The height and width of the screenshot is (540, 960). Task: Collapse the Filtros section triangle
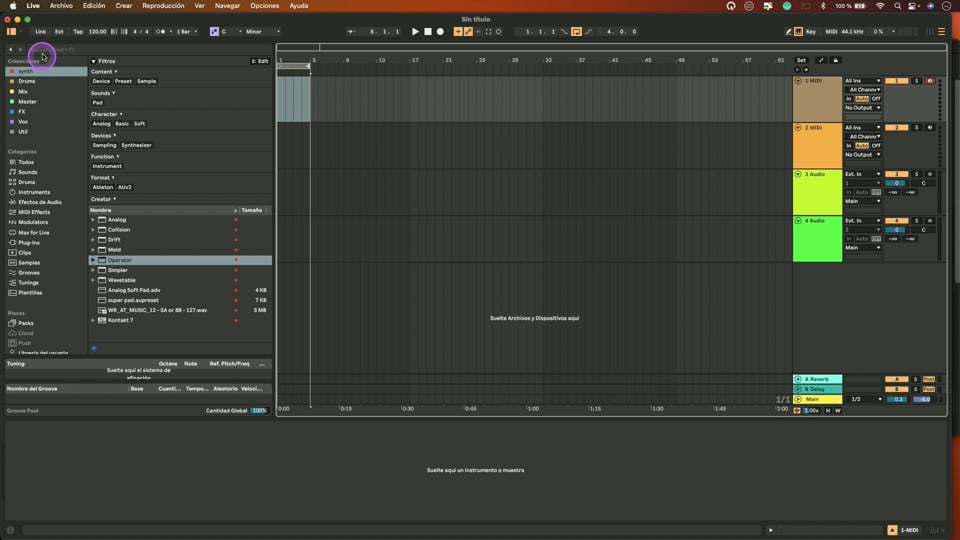(x=94, y=61)
